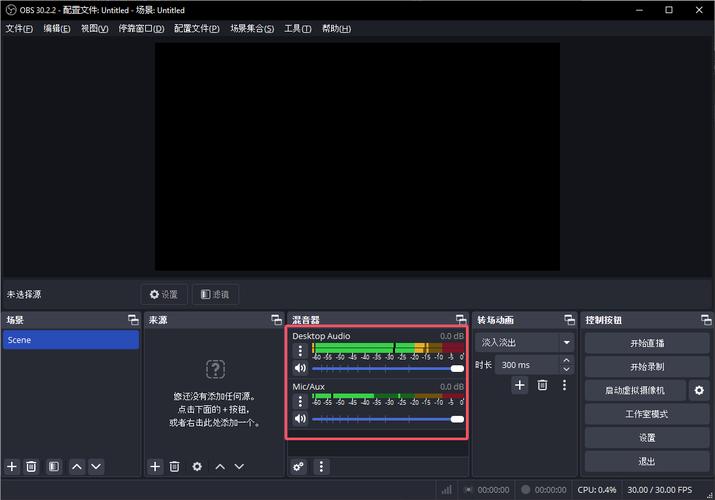The image size is (715, 500).
Task: Expand the 淡入淡出 transition dropdown
Action: pos(565,342)
